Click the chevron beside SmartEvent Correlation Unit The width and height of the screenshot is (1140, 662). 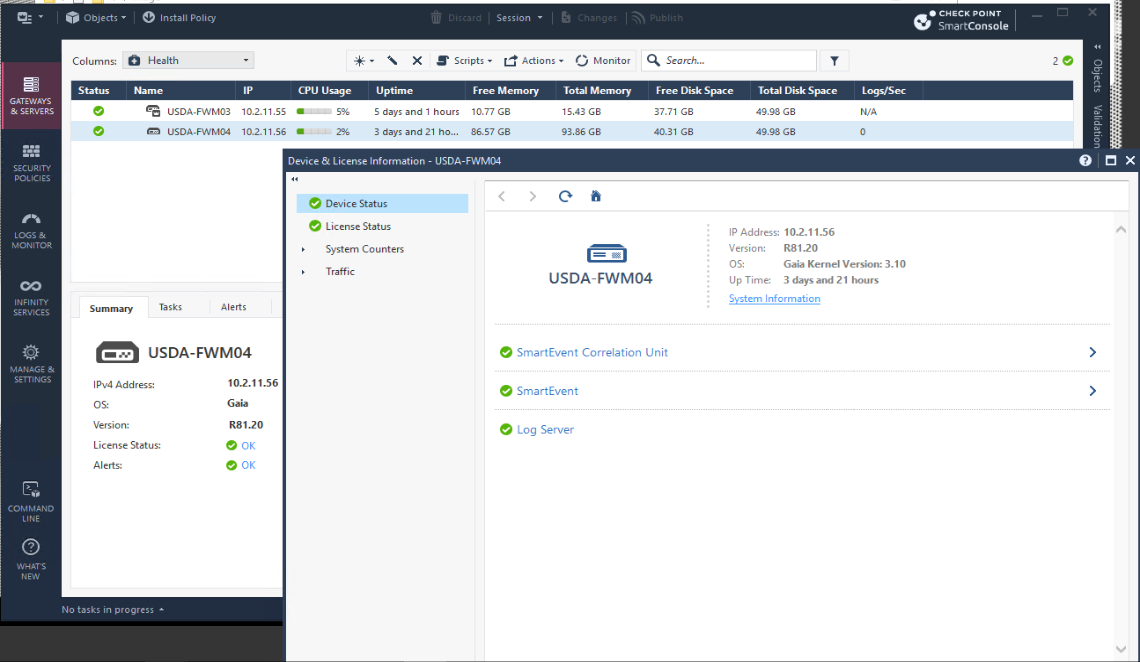[1092, 352]
